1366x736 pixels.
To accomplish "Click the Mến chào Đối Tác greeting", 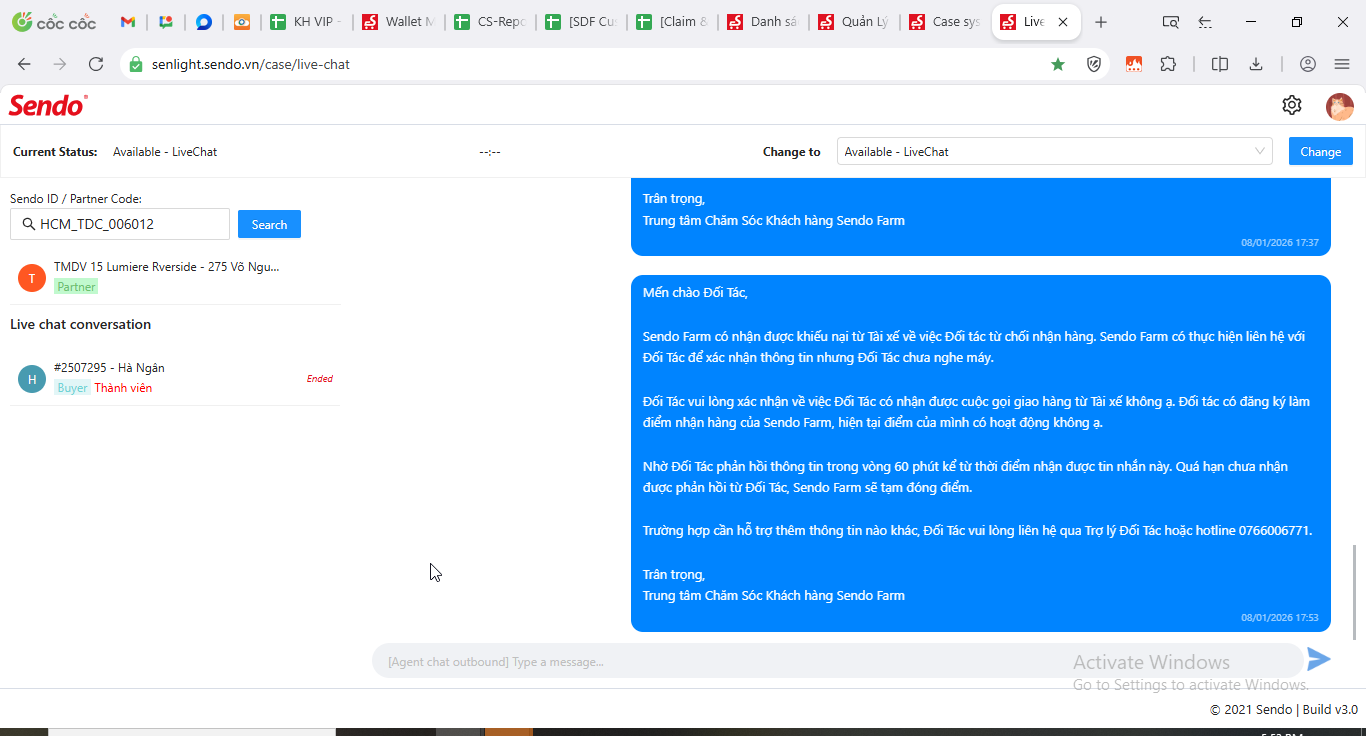I will (695, 292).
